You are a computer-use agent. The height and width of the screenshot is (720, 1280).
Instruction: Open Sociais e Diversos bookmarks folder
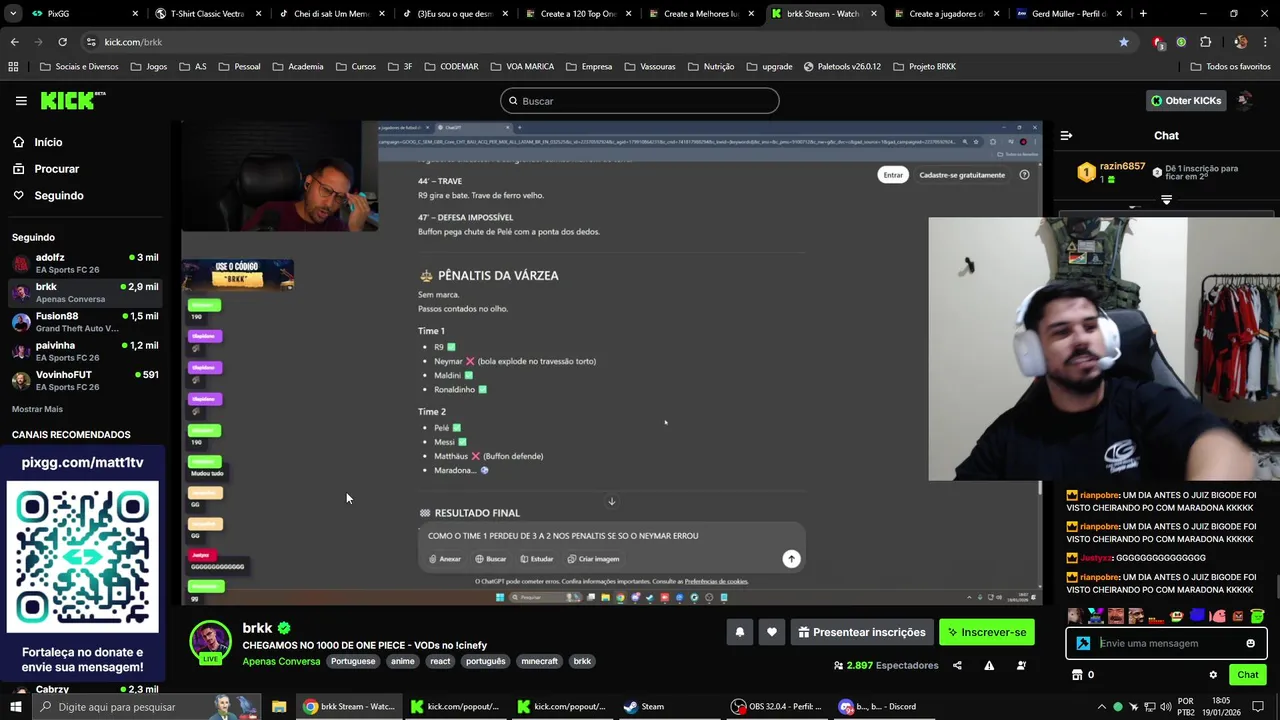(79, 67)
